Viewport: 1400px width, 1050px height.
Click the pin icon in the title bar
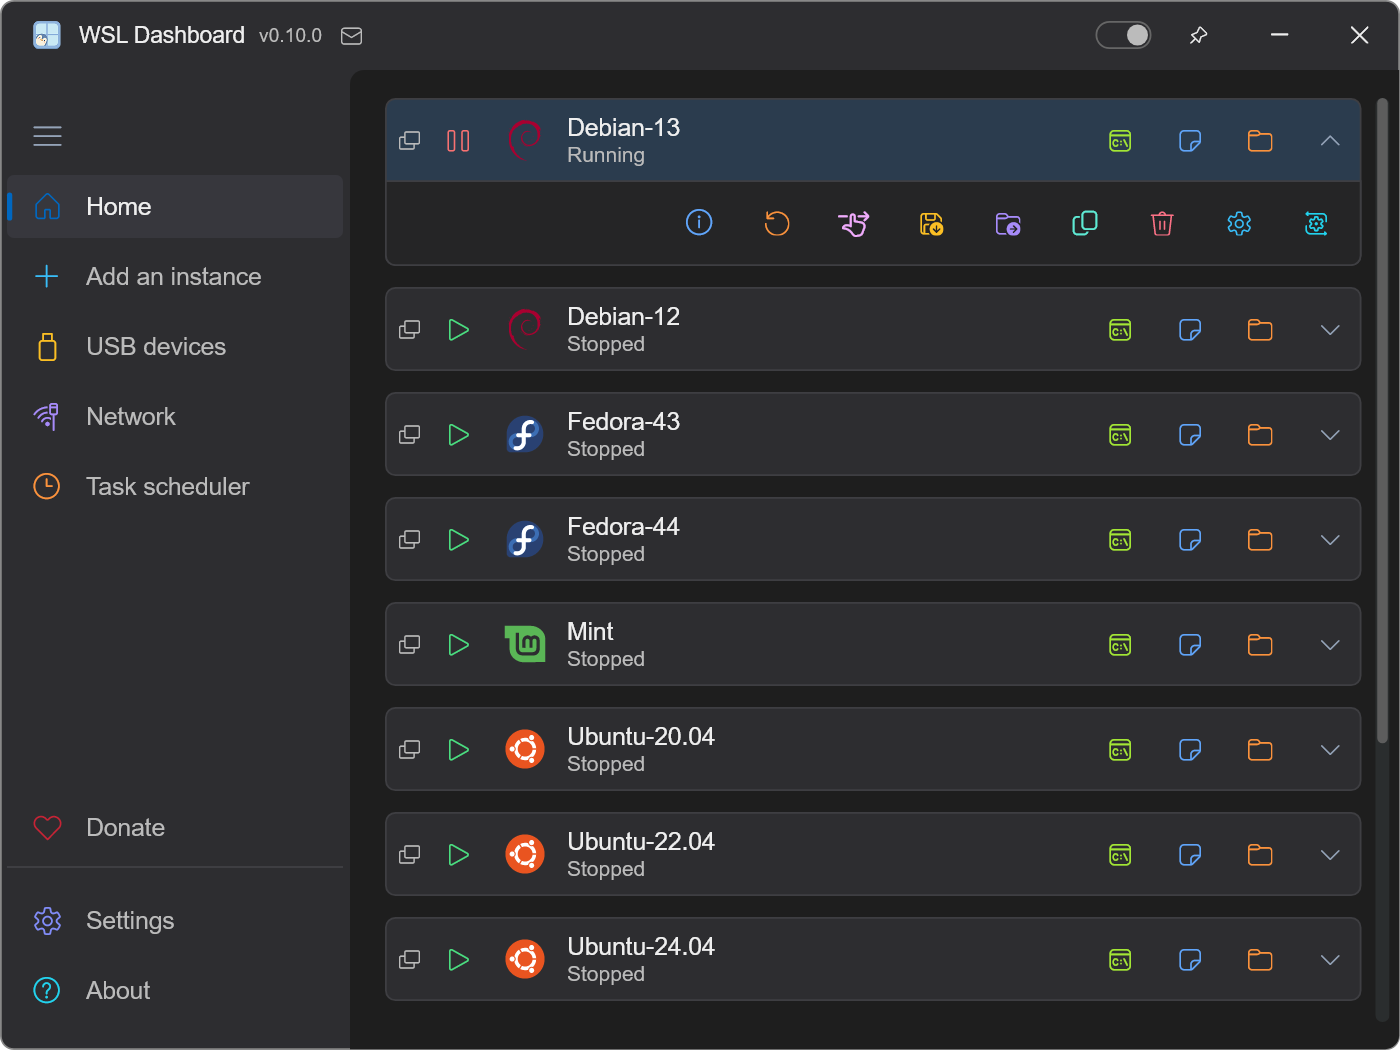click(x=1198, y=36)
